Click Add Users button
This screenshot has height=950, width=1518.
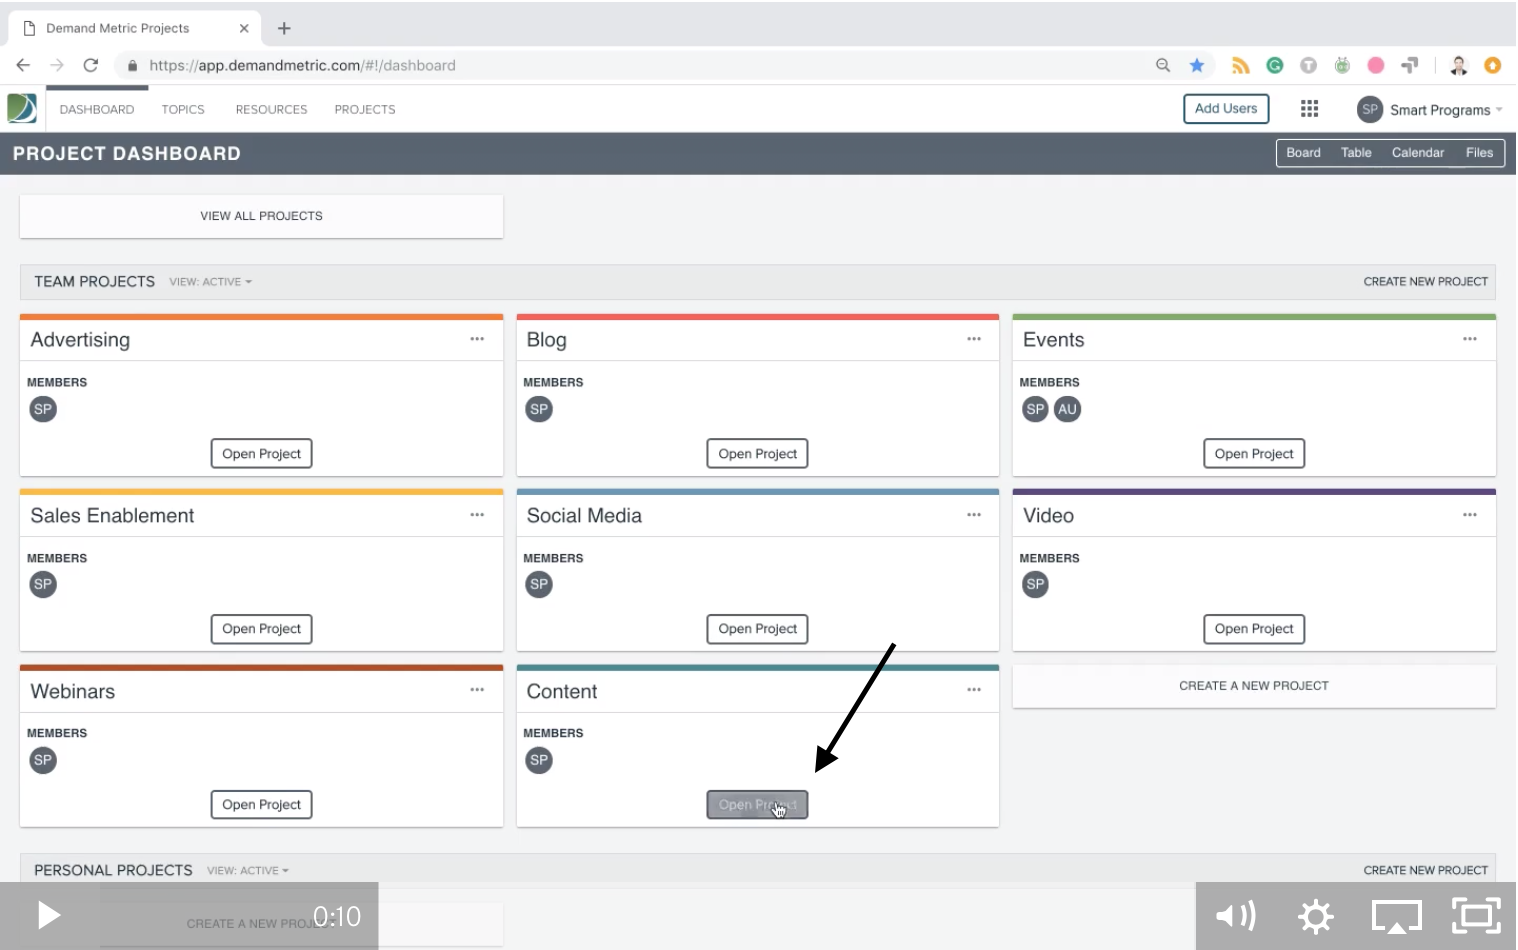[1226, 109]
